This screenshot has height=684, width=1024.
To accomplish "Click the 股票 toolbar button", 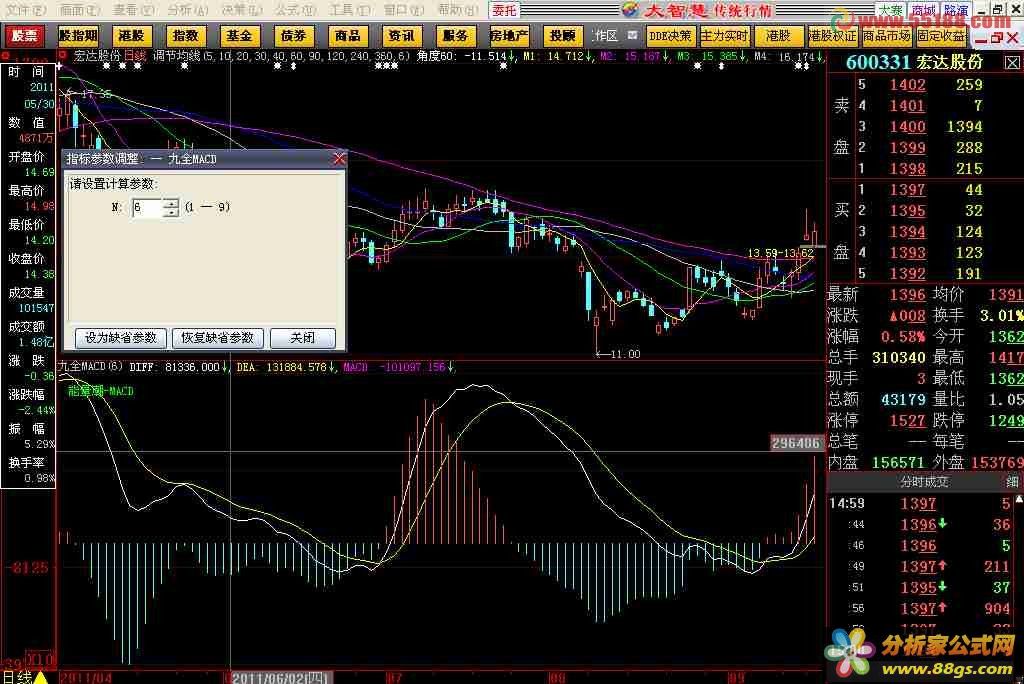I will (24, 36).
